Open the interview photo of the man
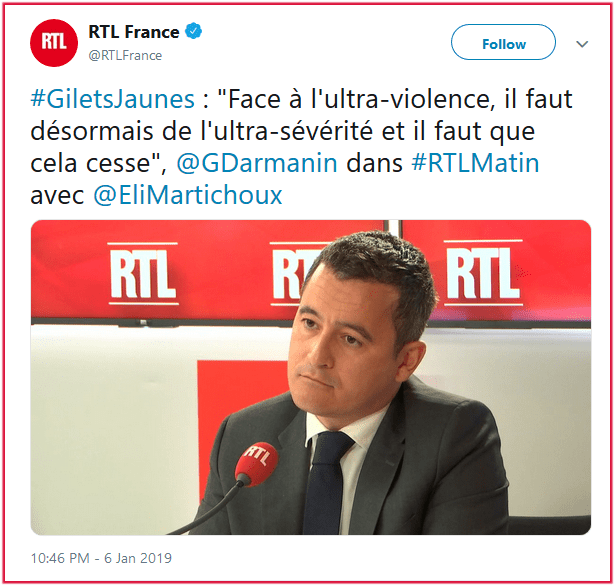The height and width of the screenshot is (585, 614). [311, 377]
